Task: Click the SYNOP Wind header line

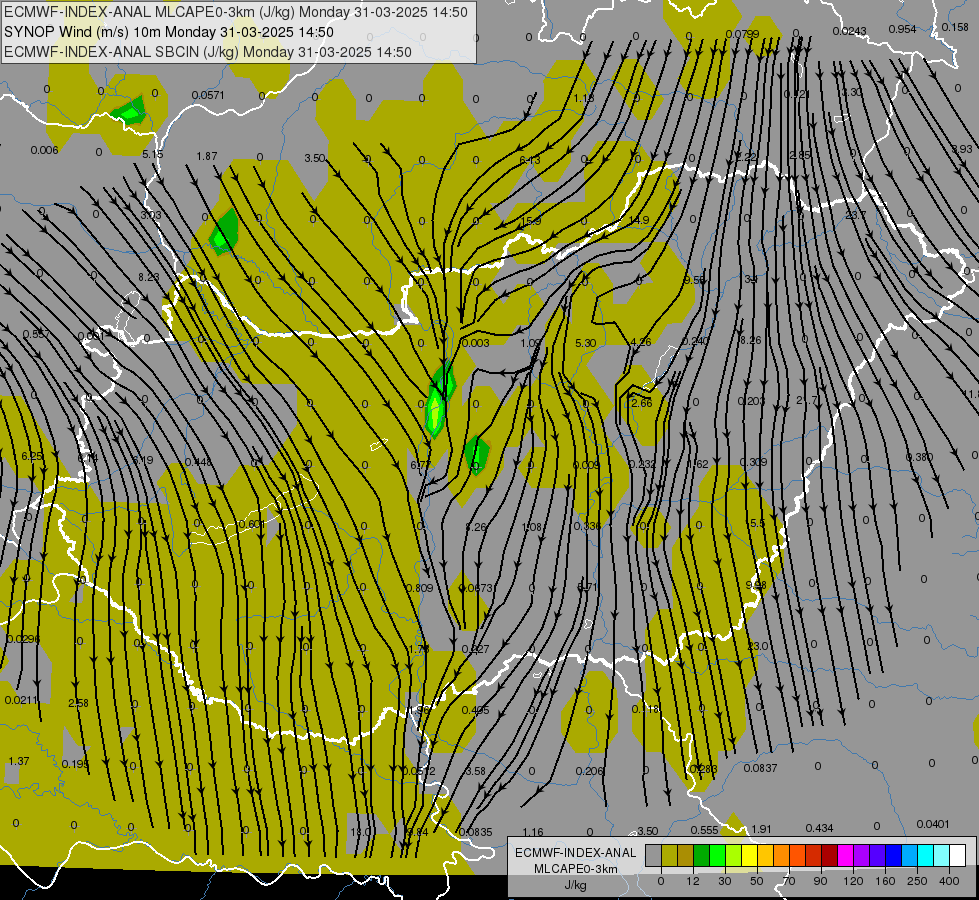Action: pos(169,32)
